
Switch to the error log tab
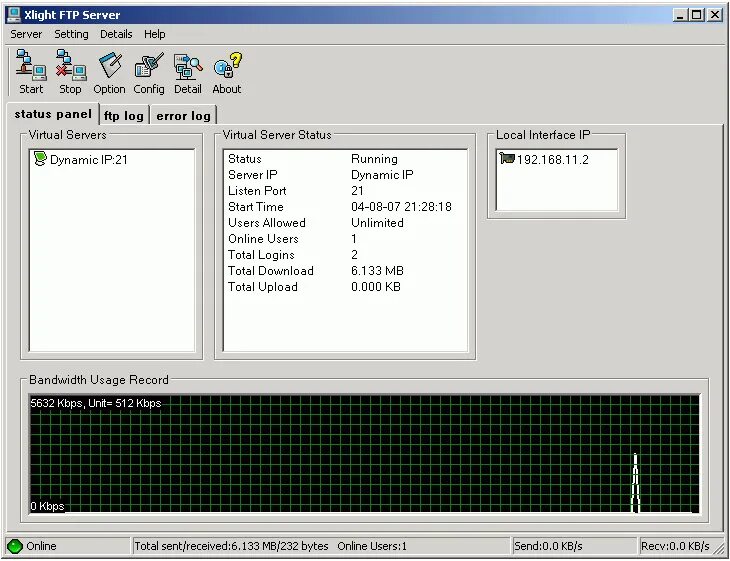point(183,115)
